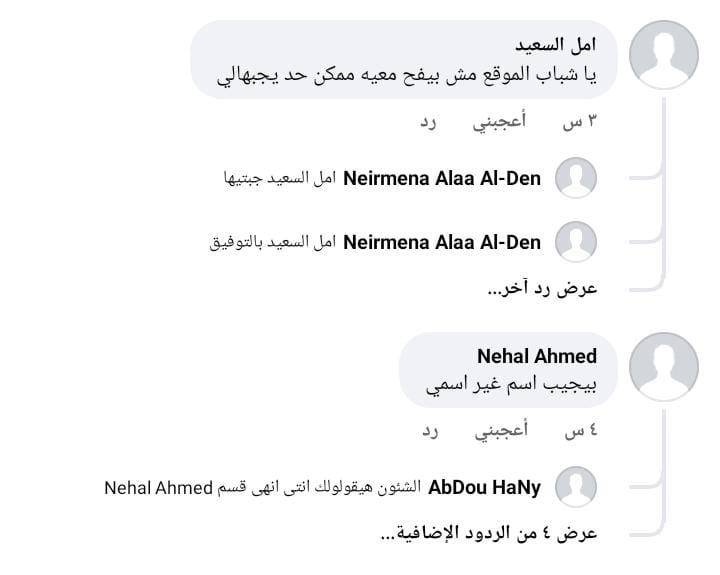The height and width of the screenshot is (575, 720).
Task: Open Neirmena Alaa Al-Den's name on بالتوفيق reply
Action: pyautogui.click(x=442, y=242)
